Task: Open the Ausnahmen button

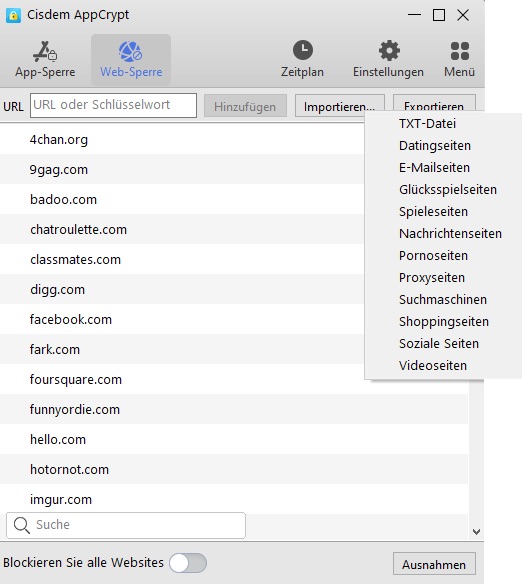Action: coord(434,564)
